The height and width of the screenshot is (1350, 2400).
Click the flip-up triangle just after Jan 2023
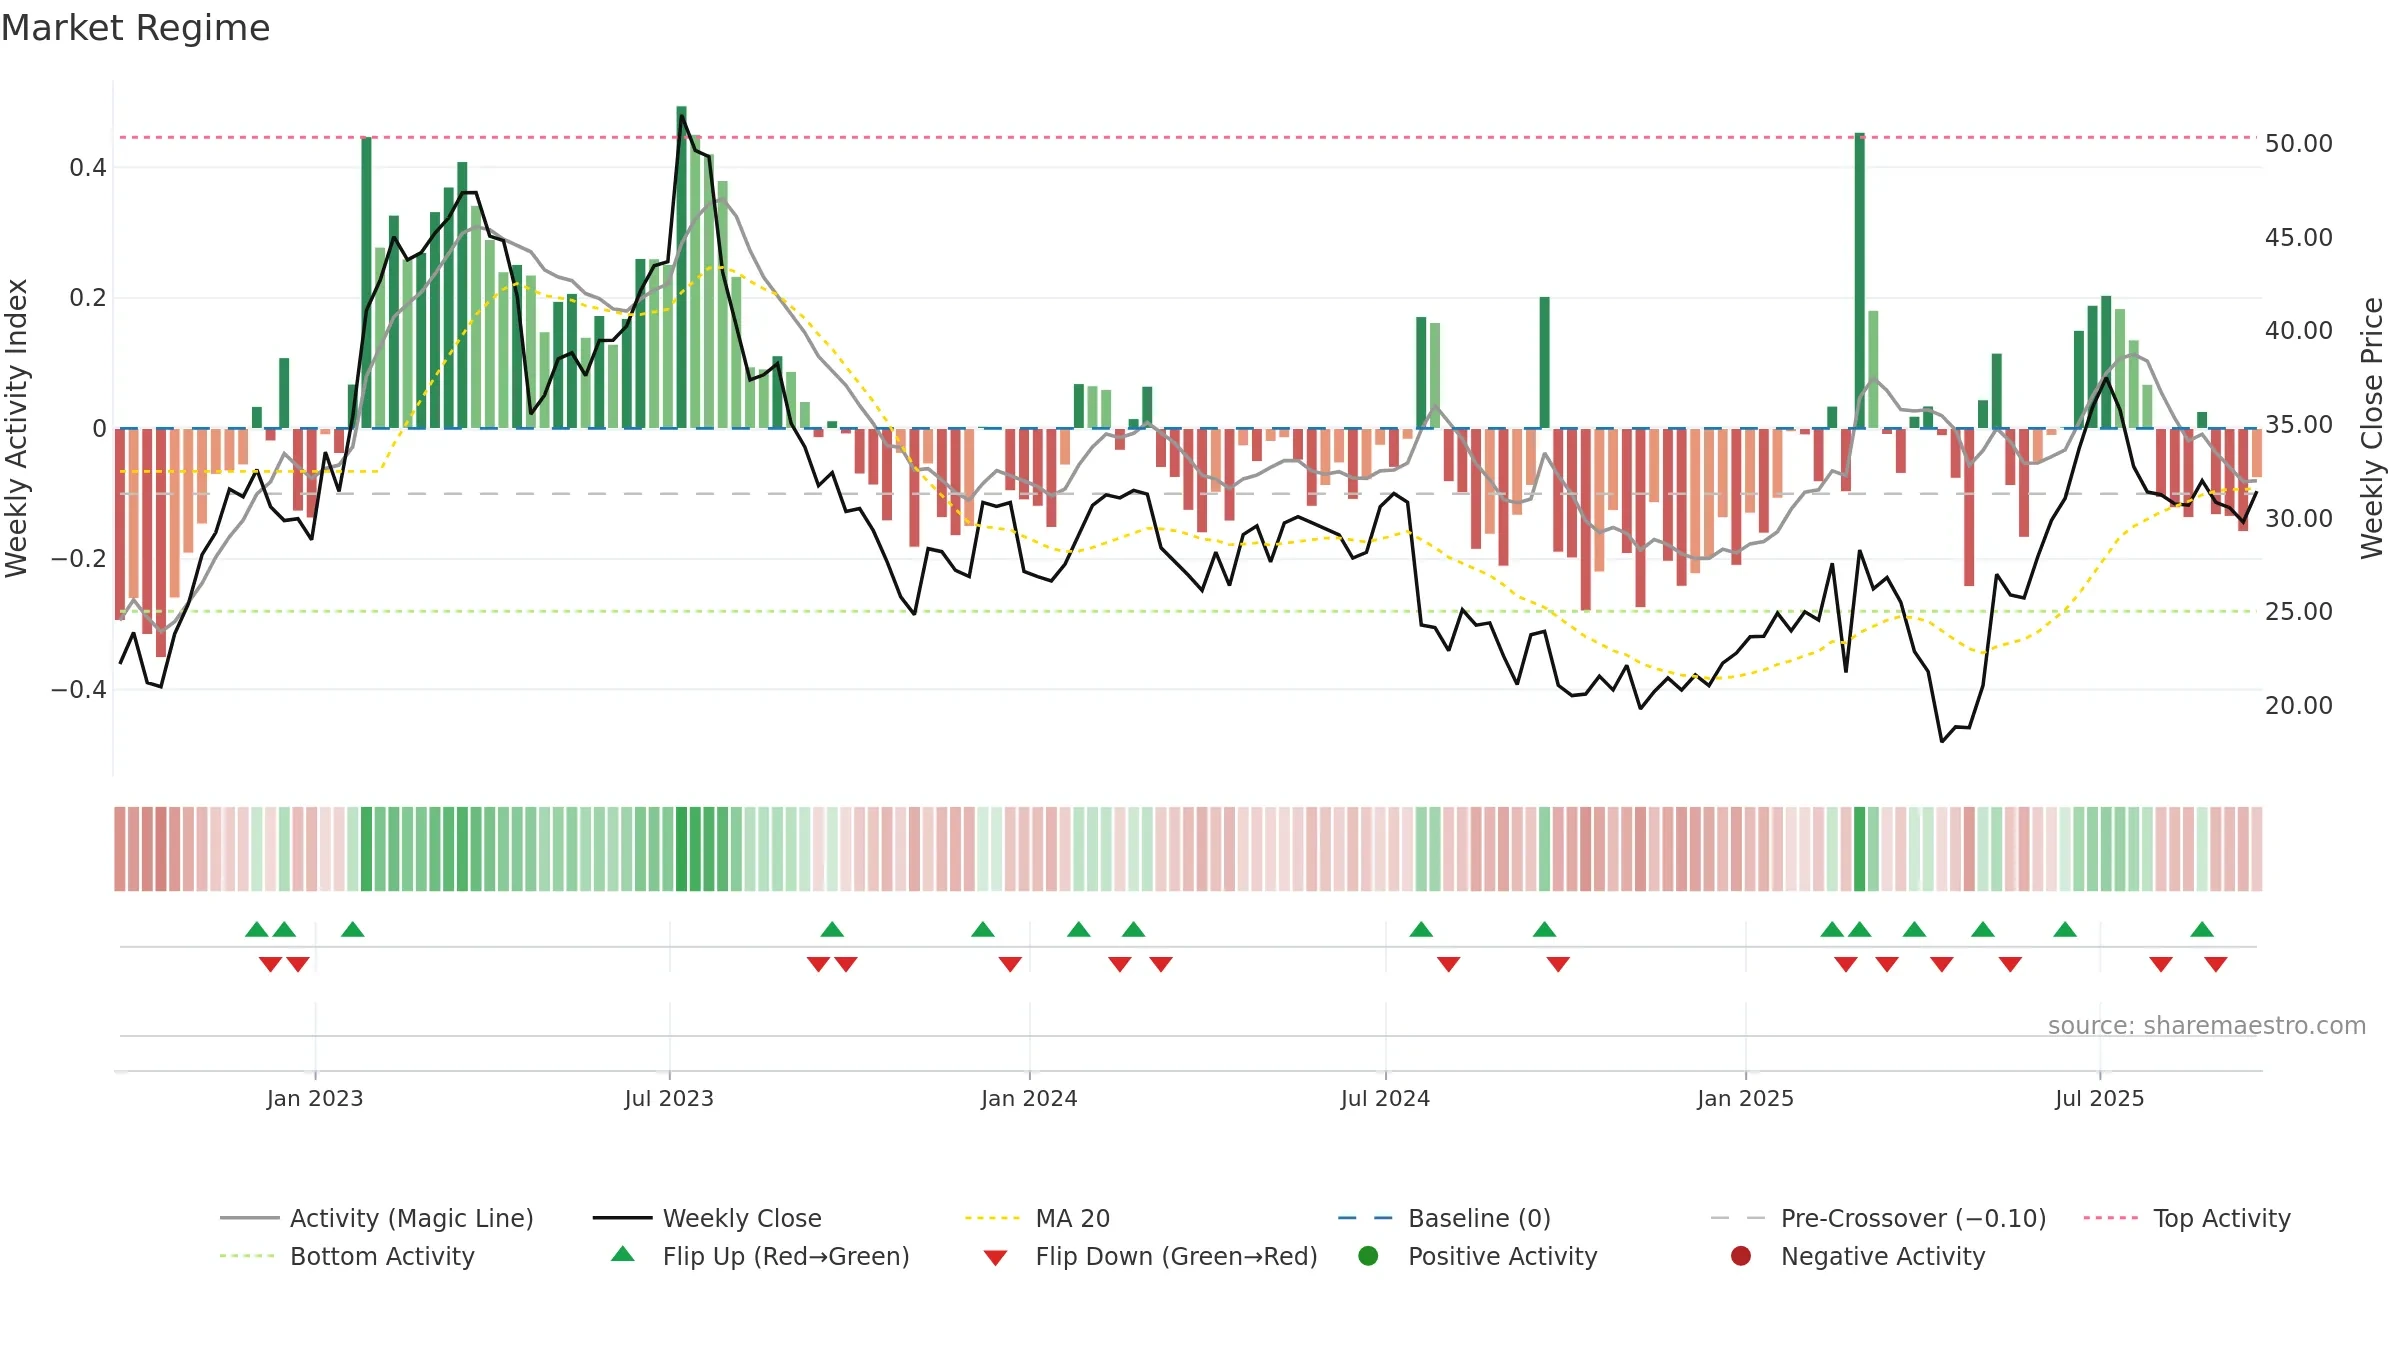coord(353,930)
